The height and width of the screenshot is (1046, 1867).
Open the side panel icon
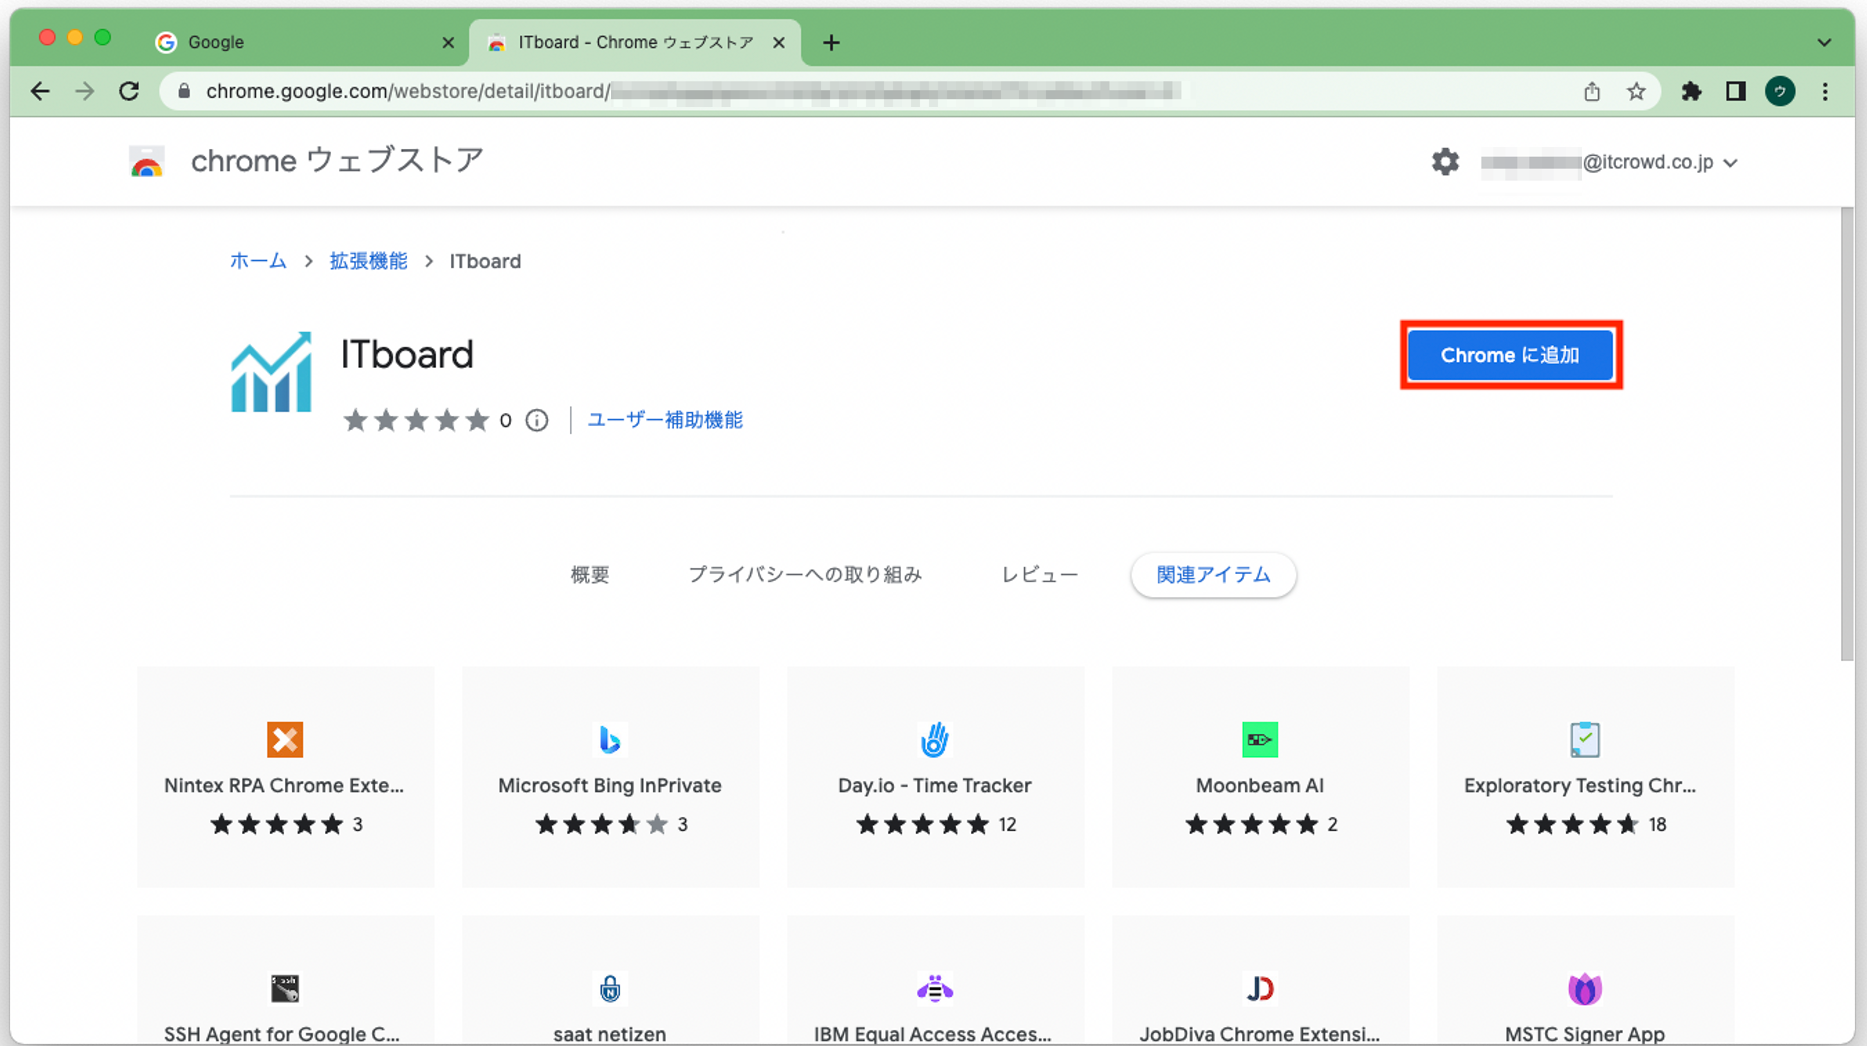[1736, 92]
